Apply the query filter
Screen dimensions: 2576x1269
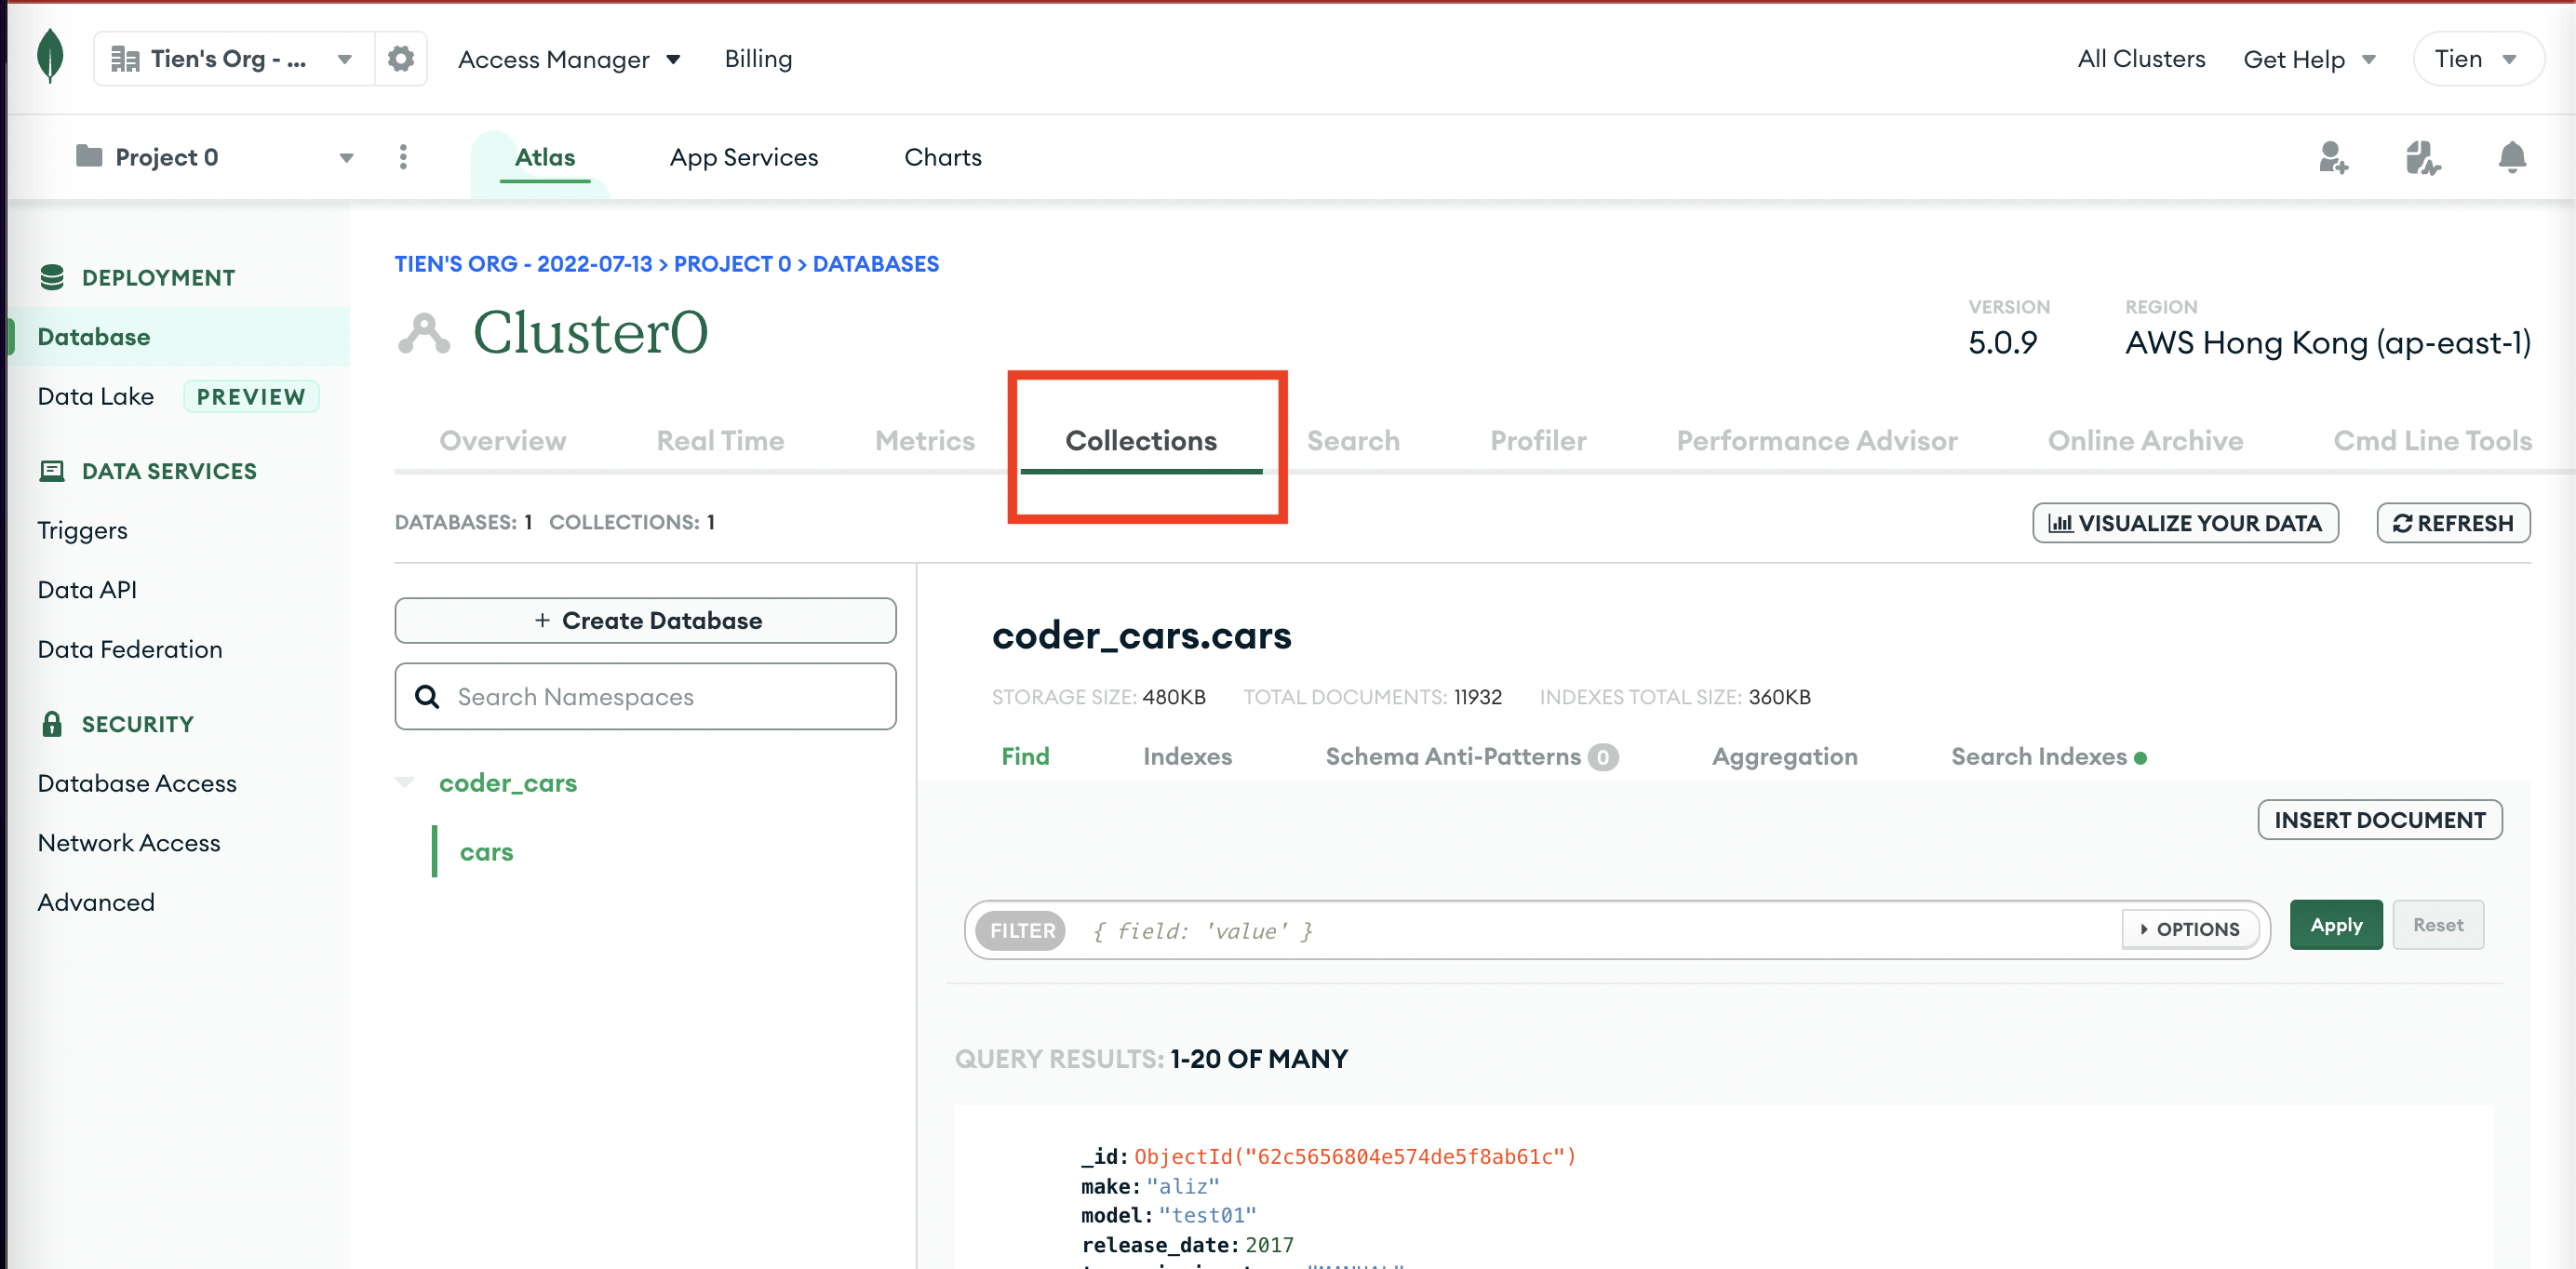pyautogui.click(x=2335, y=925)
